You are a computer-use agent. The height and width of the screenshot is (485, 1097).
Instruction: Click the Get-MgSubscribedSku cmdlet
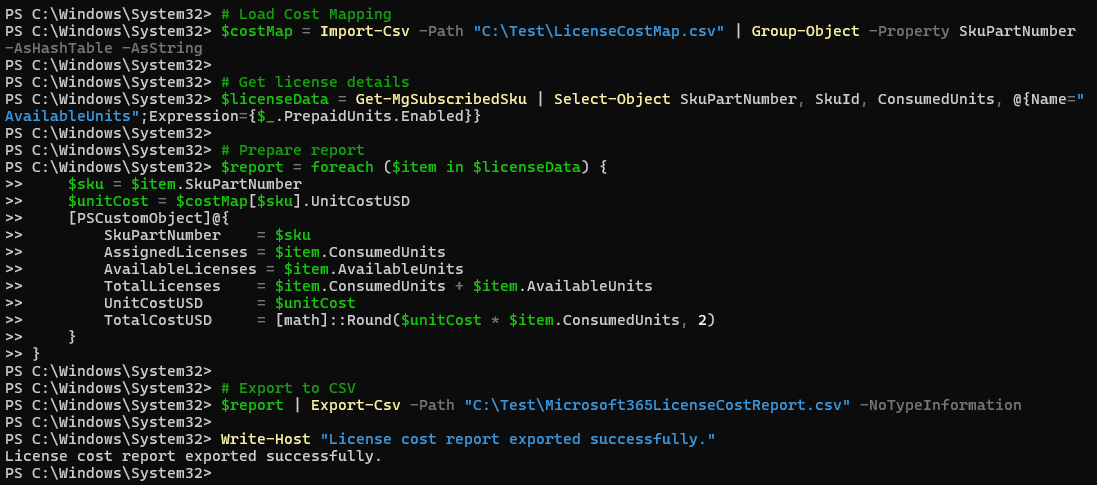pyautogui.click(x=441, y=99)
